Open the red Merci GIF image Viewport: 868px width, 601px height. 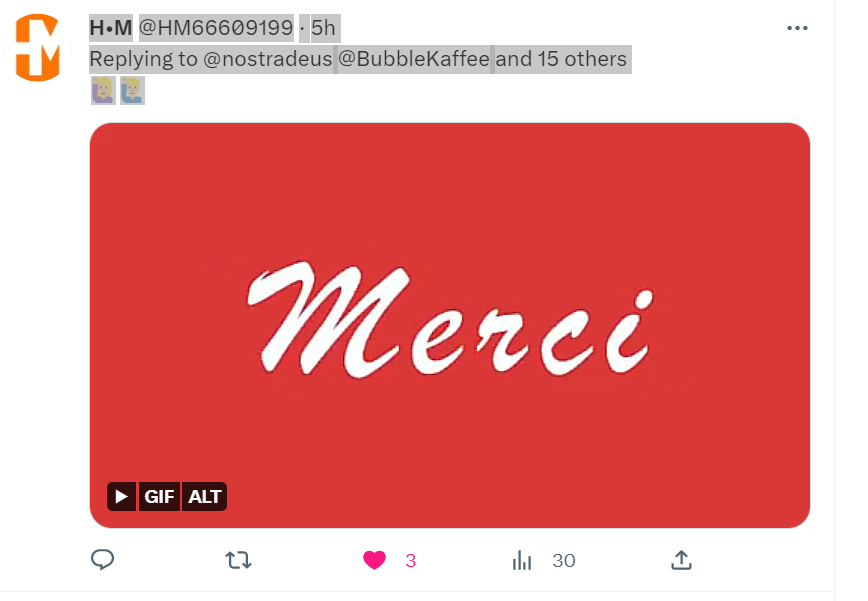(x=450, y=325)
